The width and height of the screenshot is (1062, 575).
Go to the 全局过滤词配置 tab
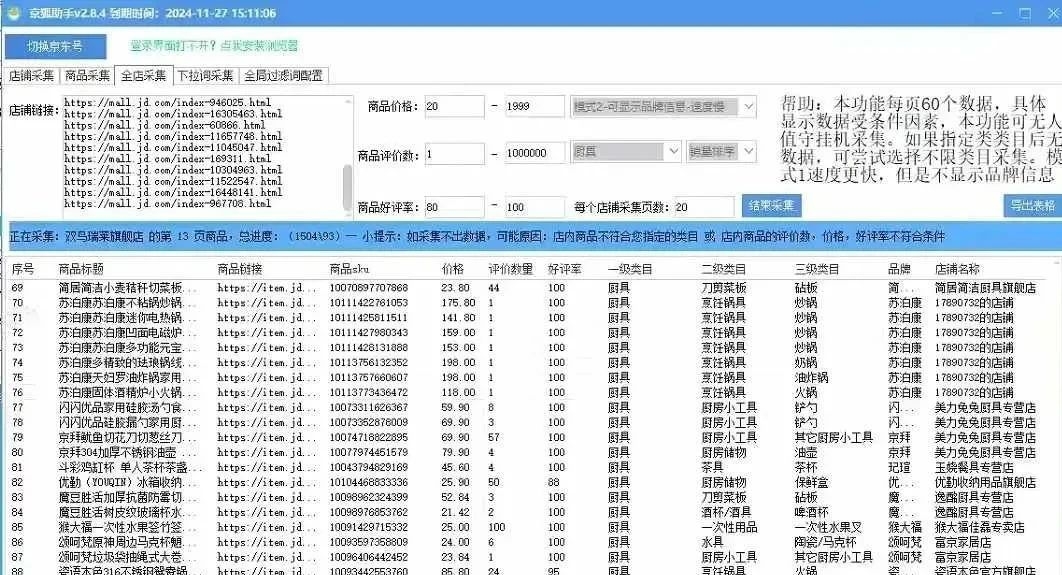(284, 75)
